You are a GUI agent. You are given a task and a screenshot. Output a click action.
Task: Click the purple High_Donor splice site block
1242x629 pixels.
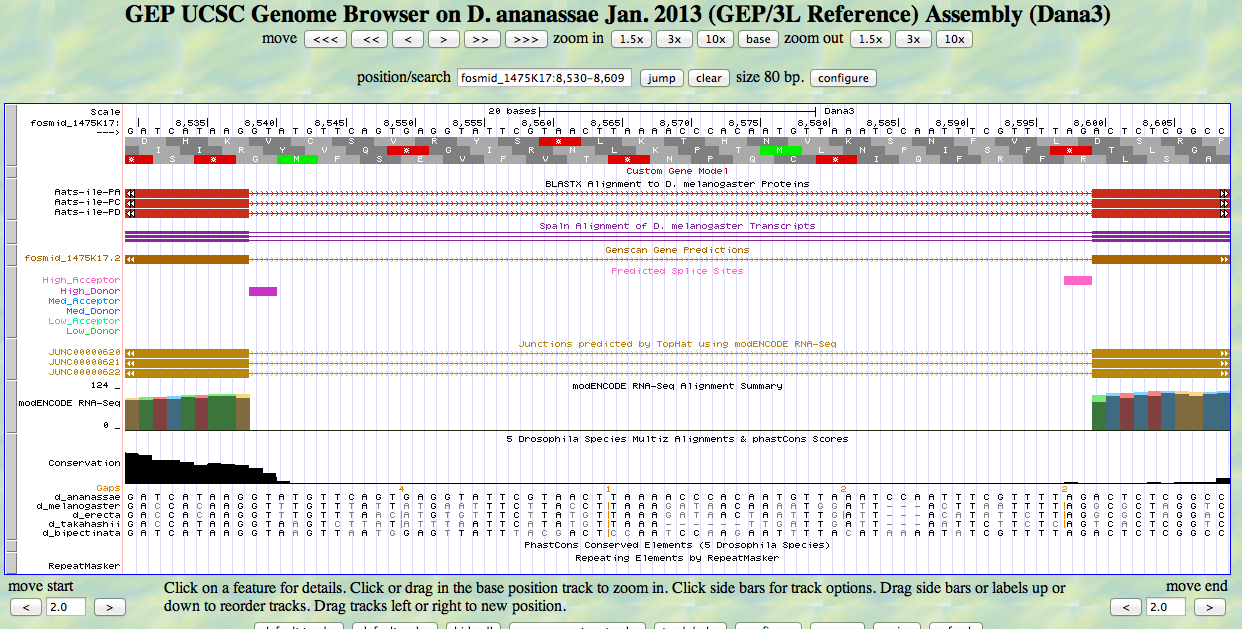(263, 291)
